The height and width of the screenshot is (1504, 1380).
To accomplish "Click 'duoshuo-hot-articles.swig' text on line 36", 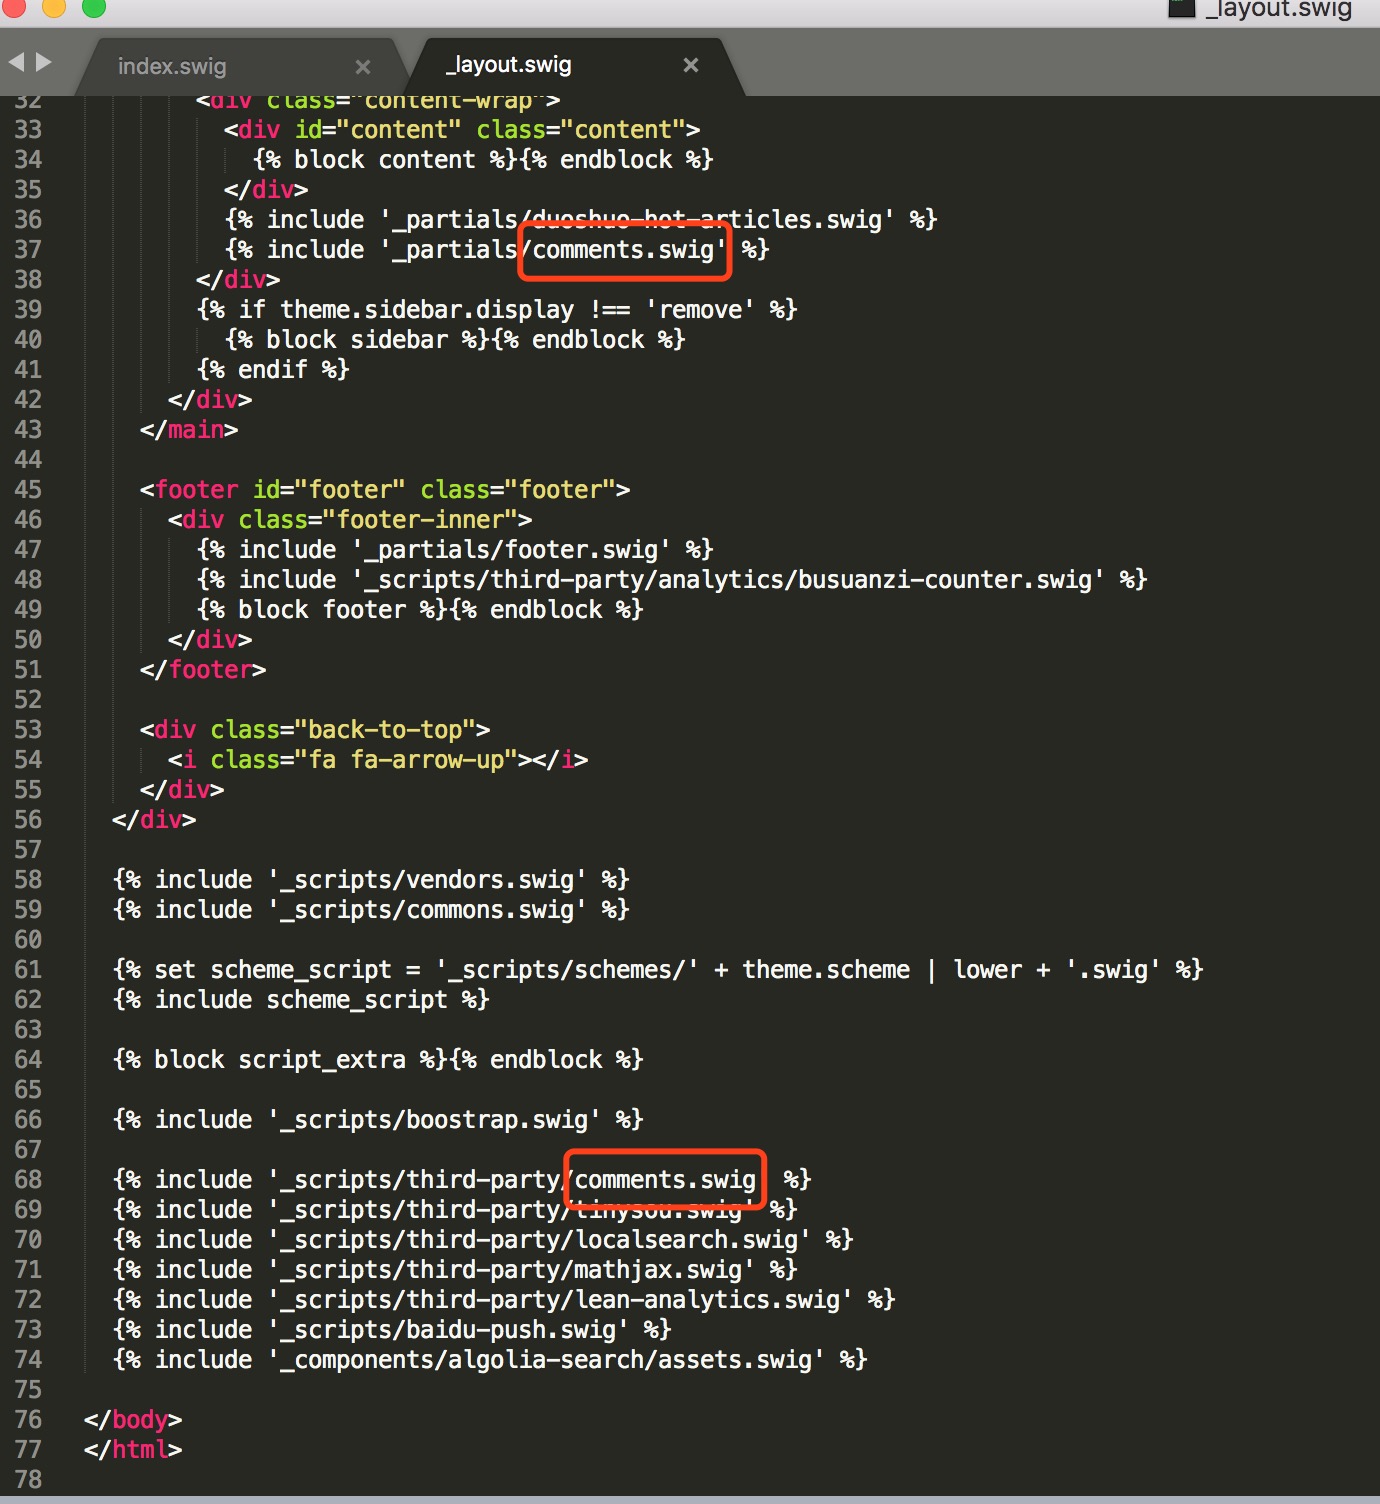I will 707,220.
